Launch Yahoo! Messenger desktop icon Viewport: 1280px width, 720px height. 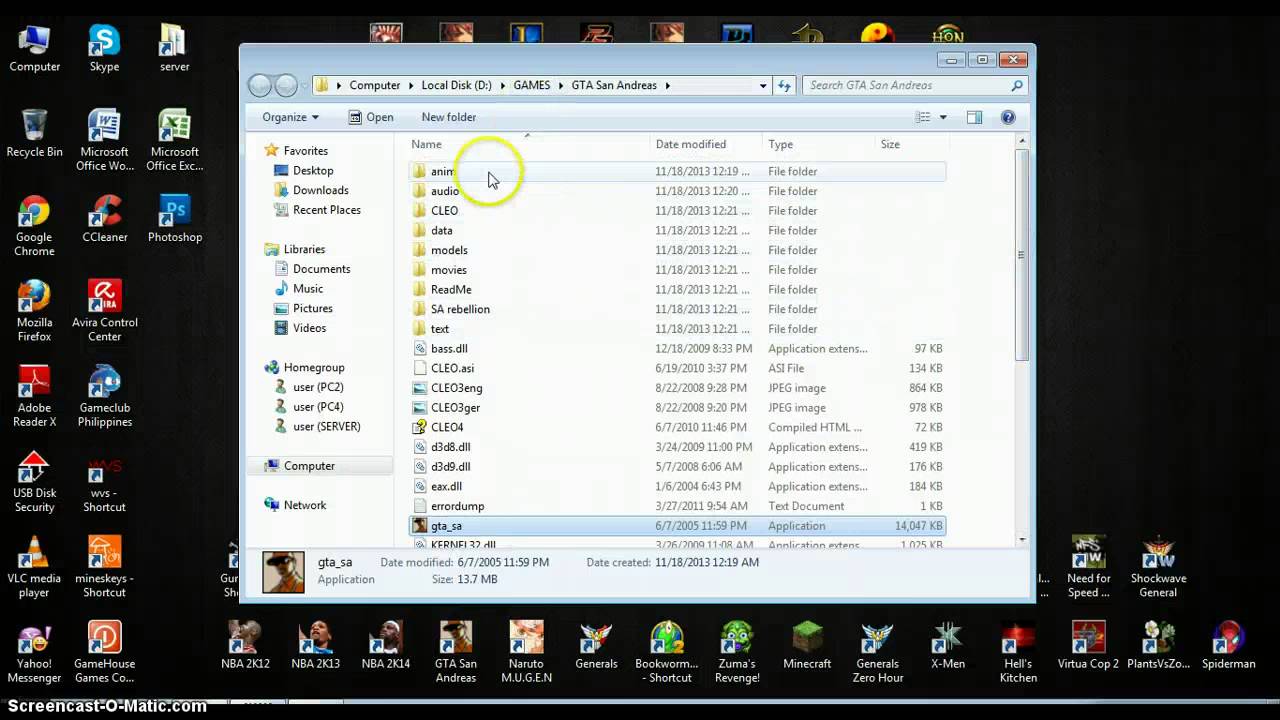[x=34, y=652]
